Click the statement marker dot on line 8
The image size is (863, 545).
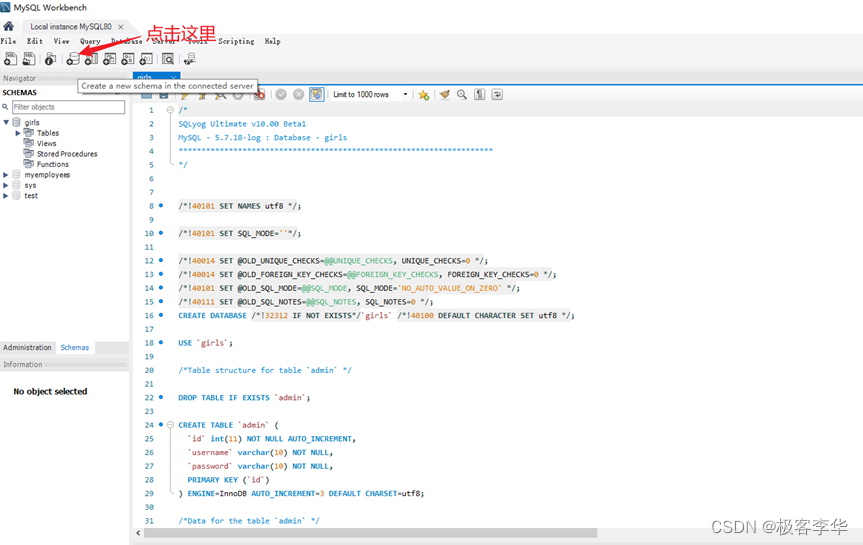coord(161,205)
